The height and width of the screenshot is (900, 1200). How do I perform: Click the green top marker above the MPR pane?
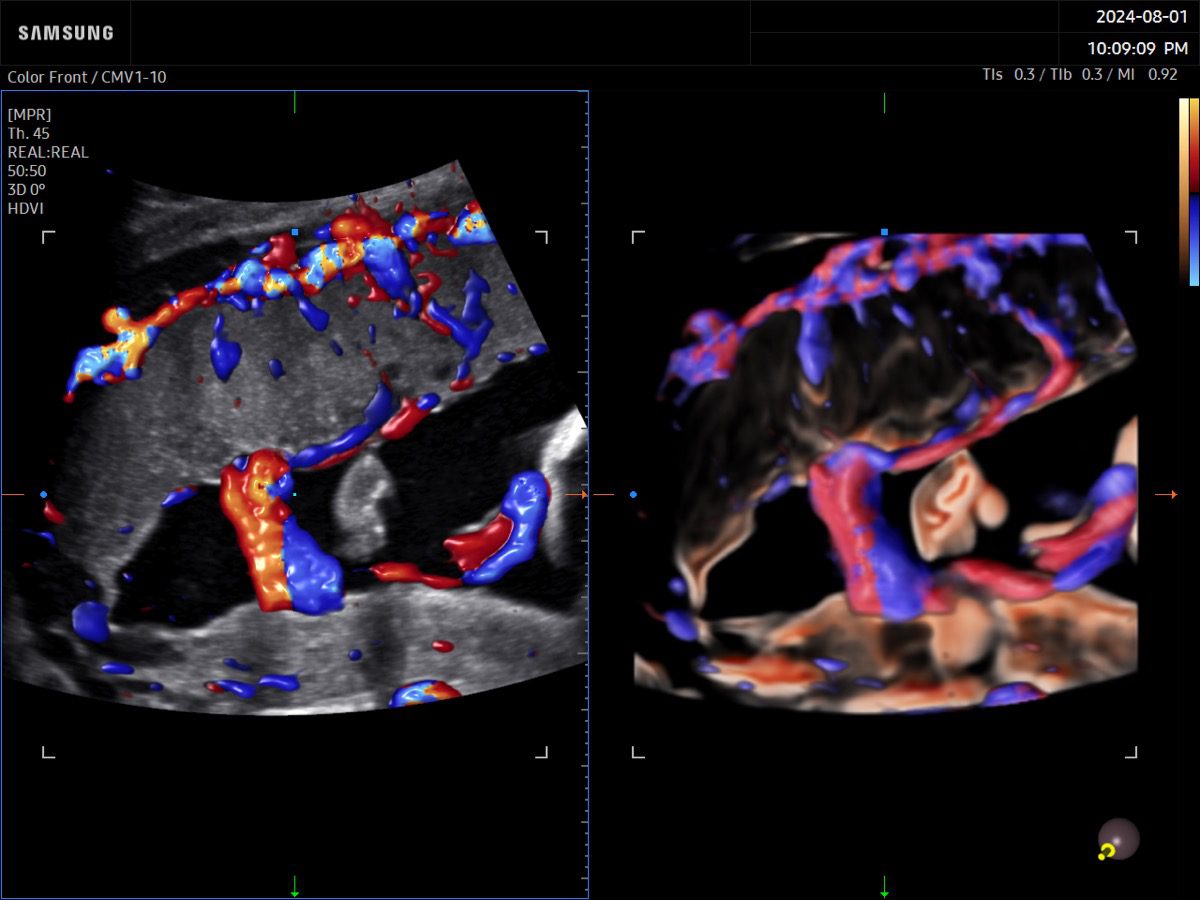click(x=295, y=102)
